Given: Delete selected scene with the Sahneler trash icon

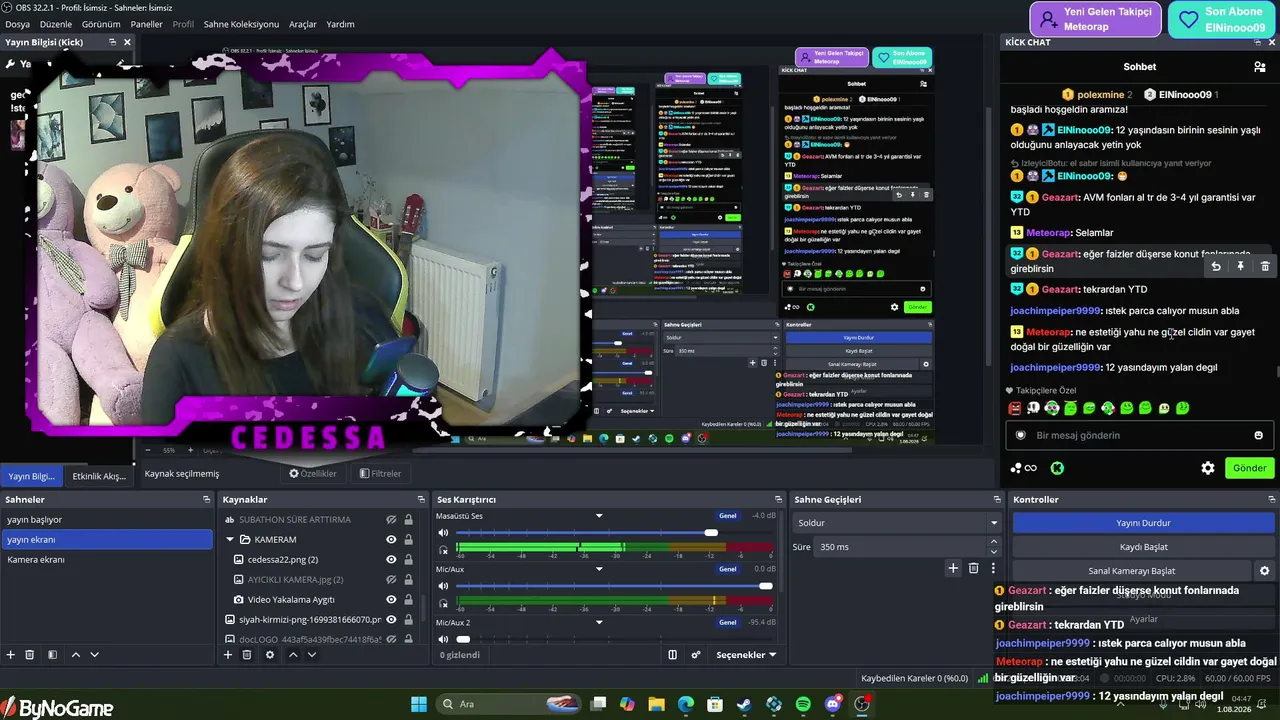Looking at the screenshot, I should [30, 655].
